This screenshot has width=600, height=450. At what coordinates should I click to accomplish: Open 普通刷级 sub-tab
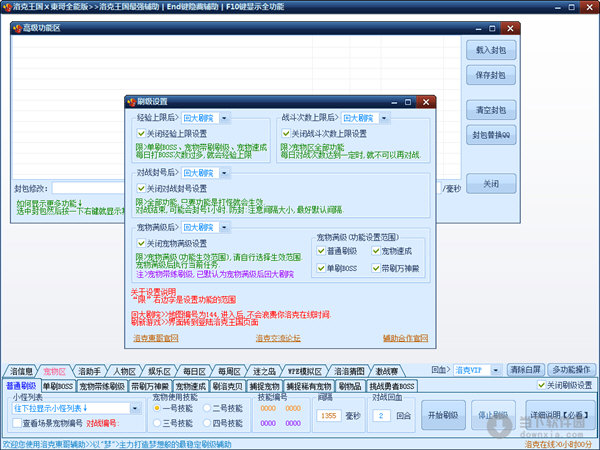tap(21, 386)
